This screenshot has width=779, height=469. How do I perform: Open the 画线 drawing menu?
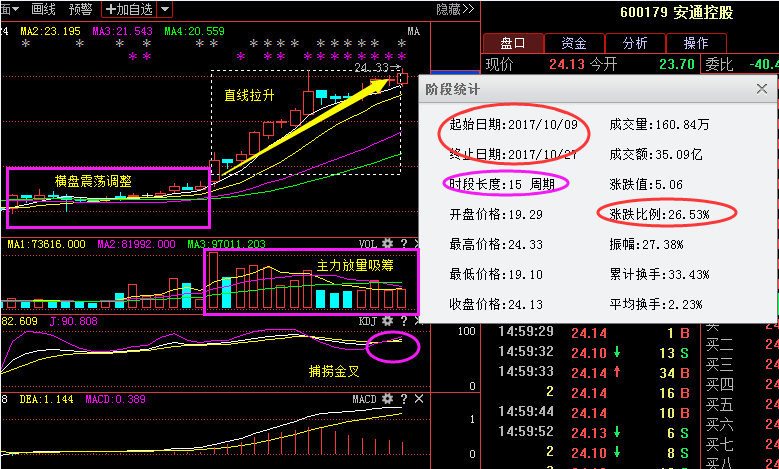[43, 9]
